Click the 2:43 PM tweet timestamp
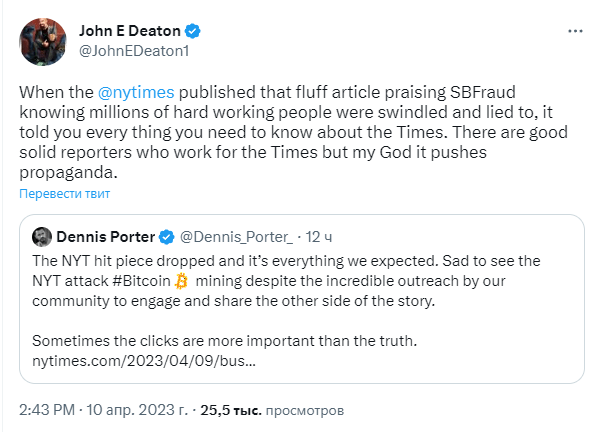Viewport: 599px width, 432px height. 47,410
